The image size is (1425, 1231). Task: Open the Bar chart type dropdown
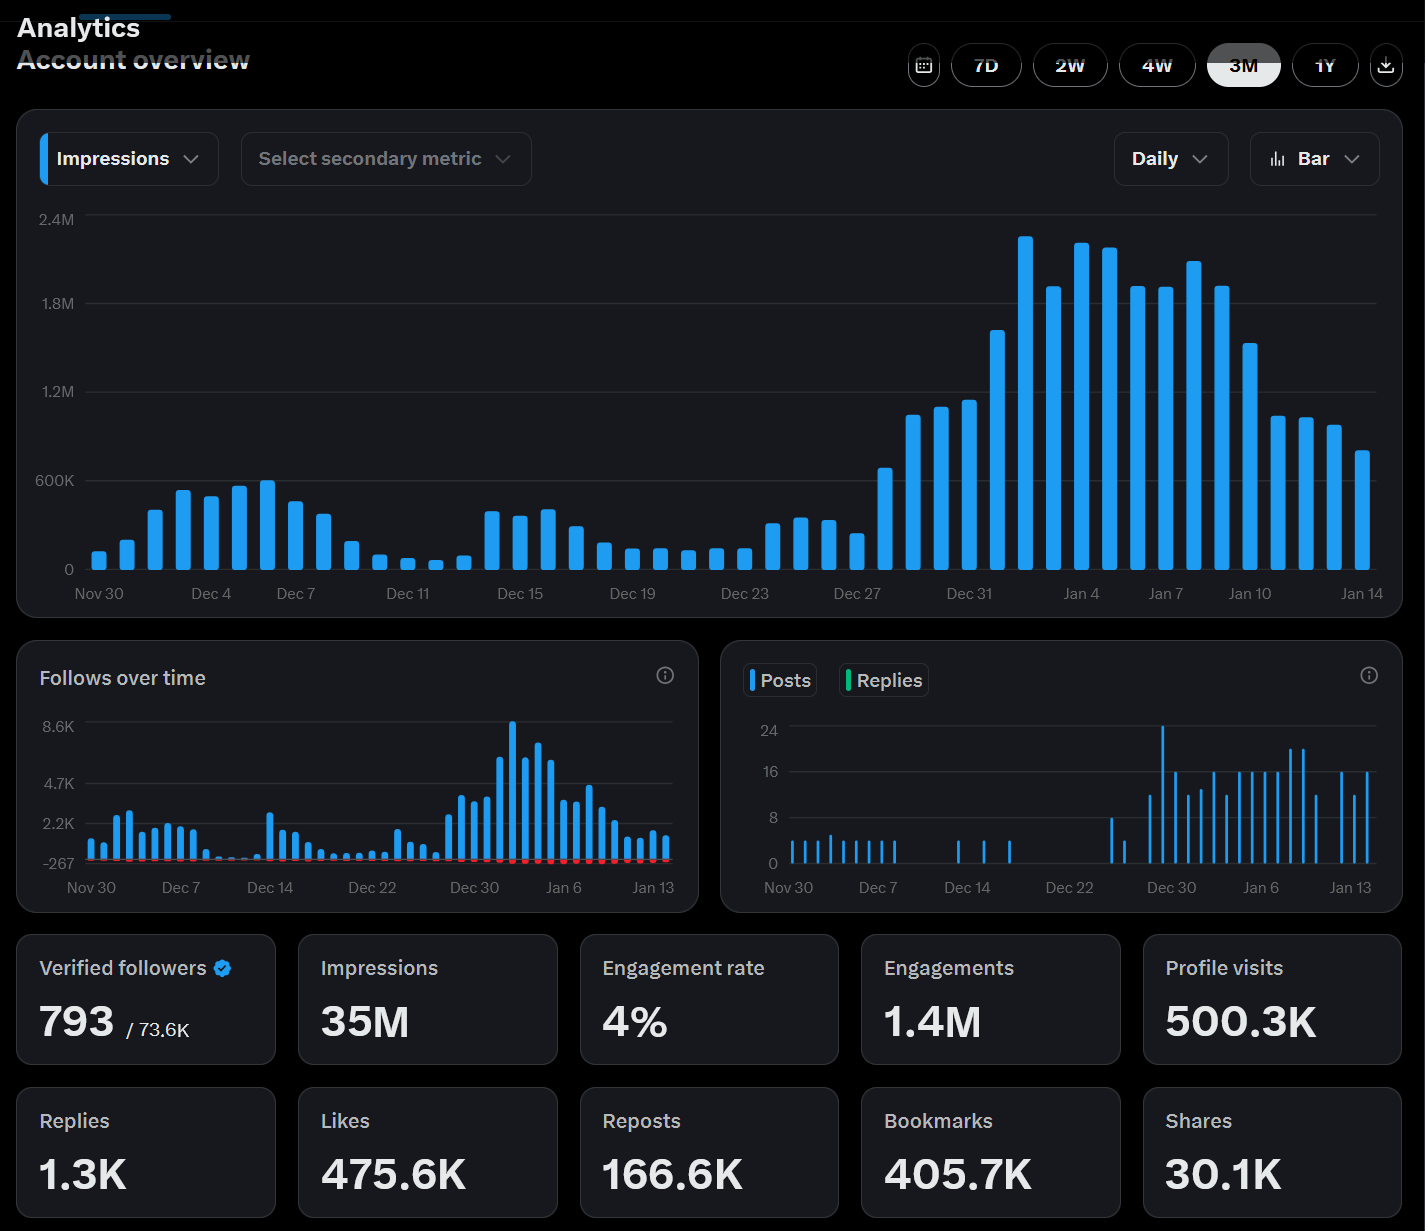pyautogui.click(x=1314, y=159)
